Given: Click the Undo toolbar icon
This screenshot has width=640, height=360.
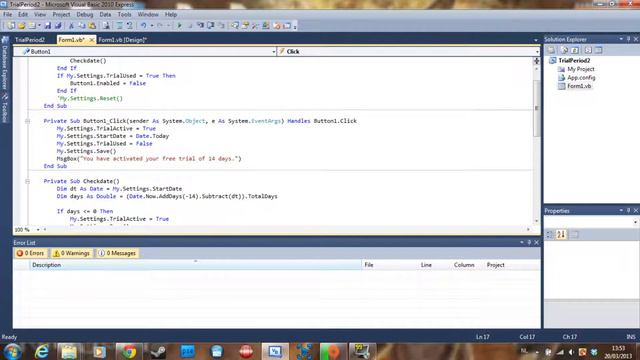Looking at the screenshot, I should coord(143,26).
